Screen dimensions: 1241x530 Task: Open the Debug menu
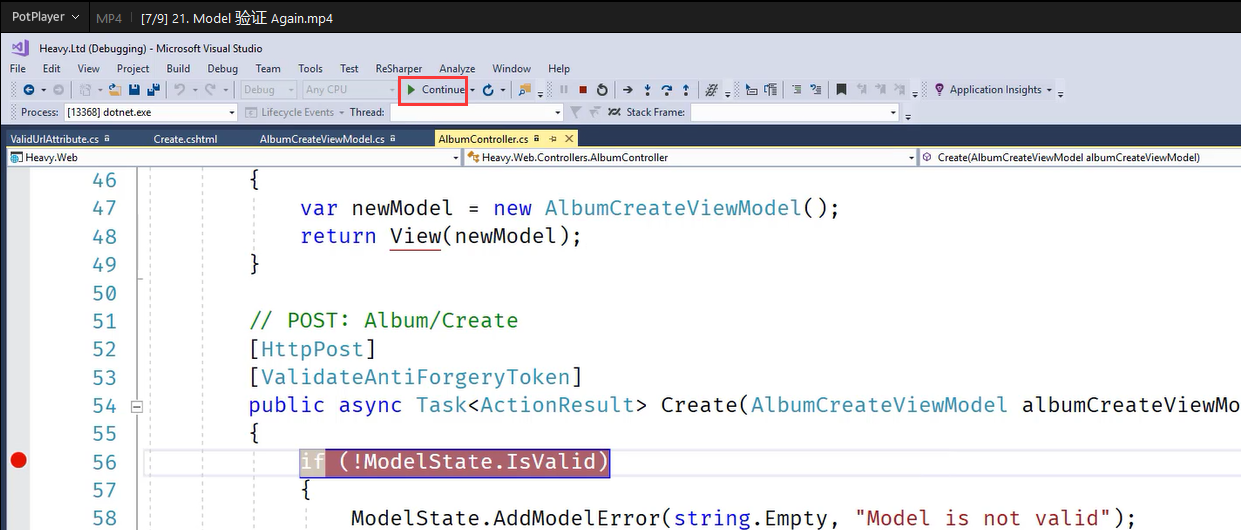[x=223, y=69]
